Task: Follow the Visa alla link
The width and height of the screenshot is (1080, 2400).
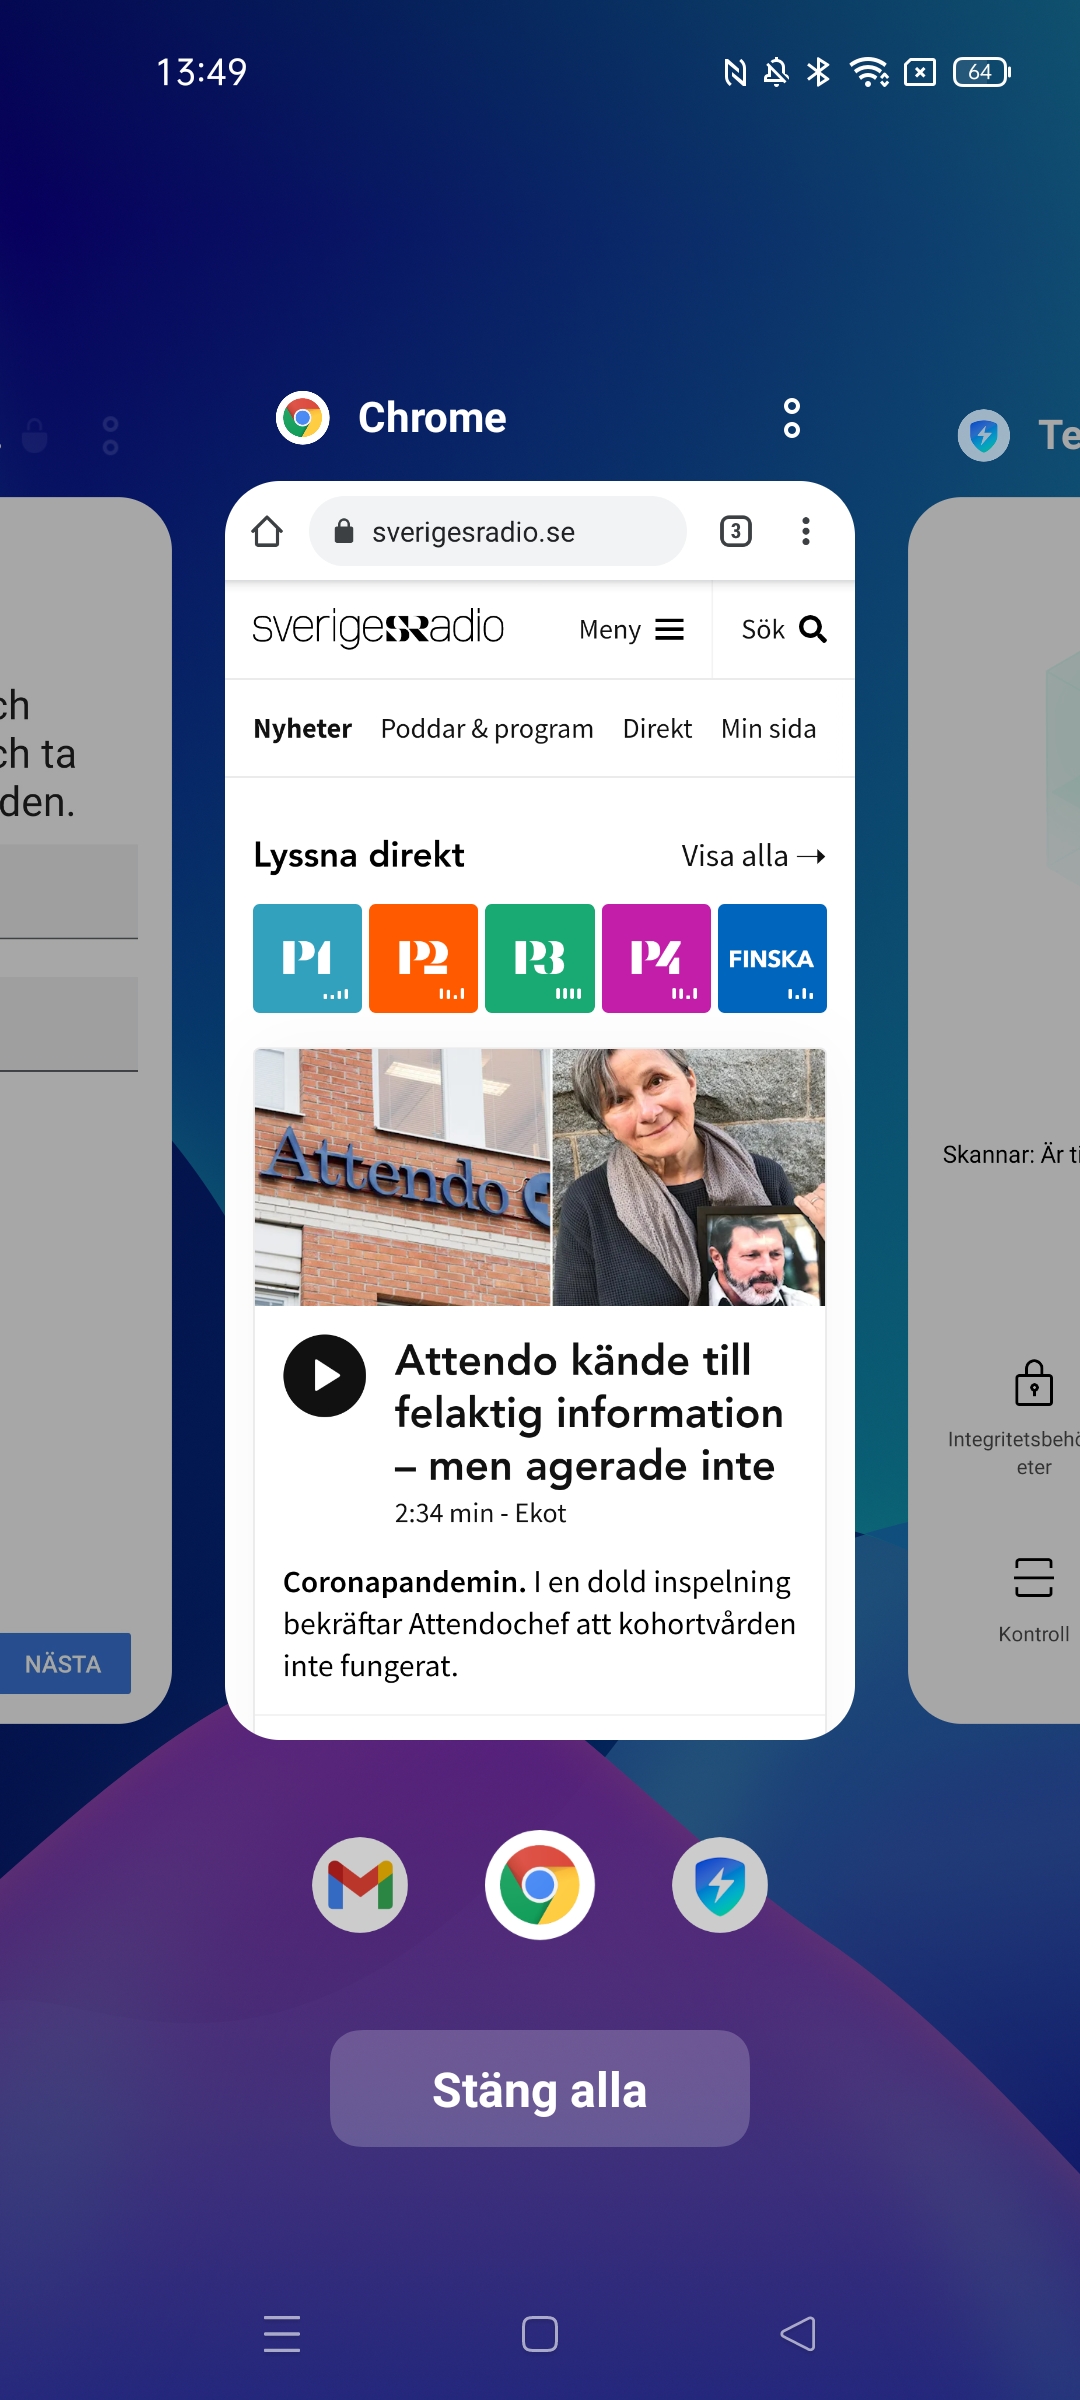Action: 753,856
